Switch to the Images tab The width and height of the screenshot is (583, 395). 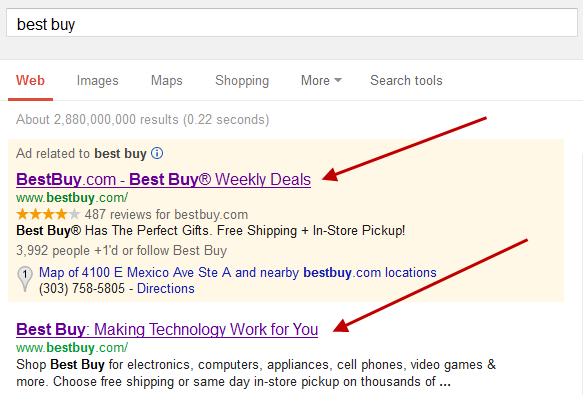click(x=97, y=80)
